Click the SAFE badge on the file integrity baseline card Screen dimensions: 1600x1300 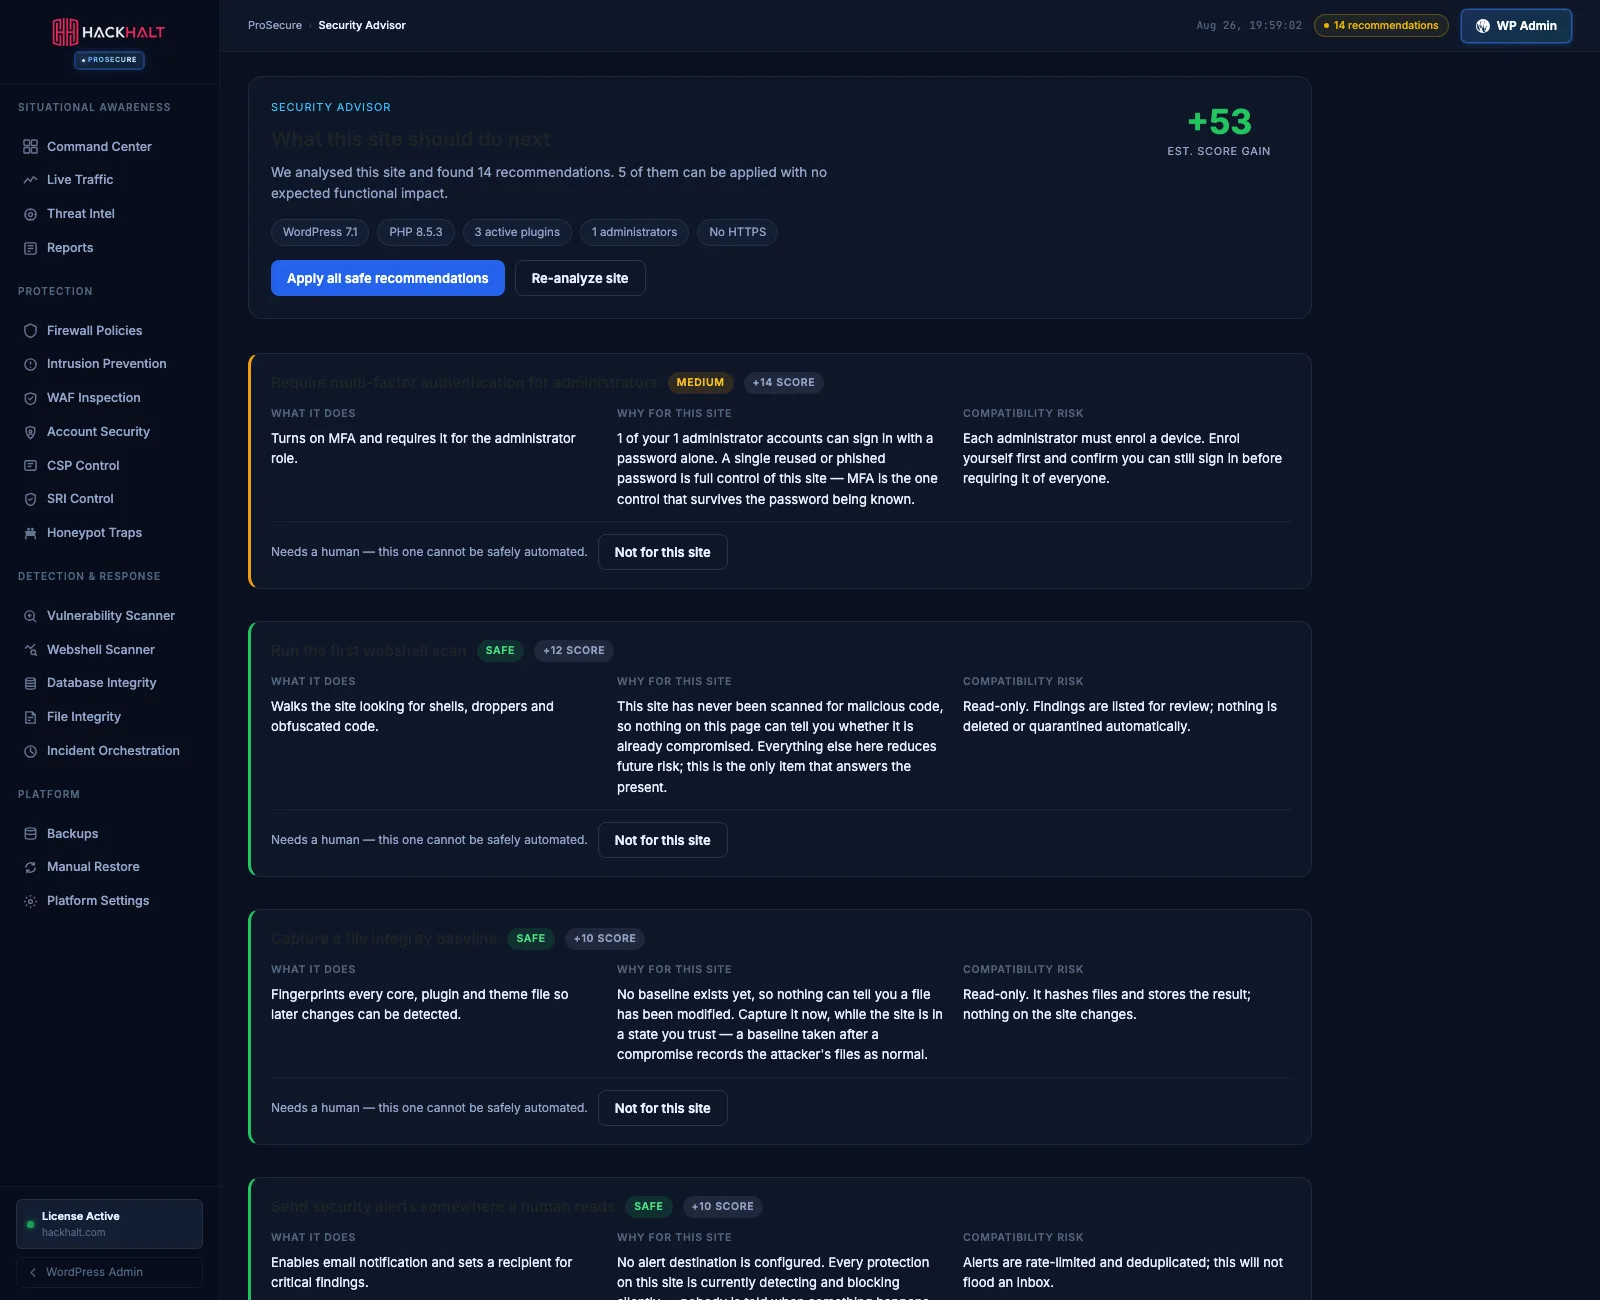531,938
